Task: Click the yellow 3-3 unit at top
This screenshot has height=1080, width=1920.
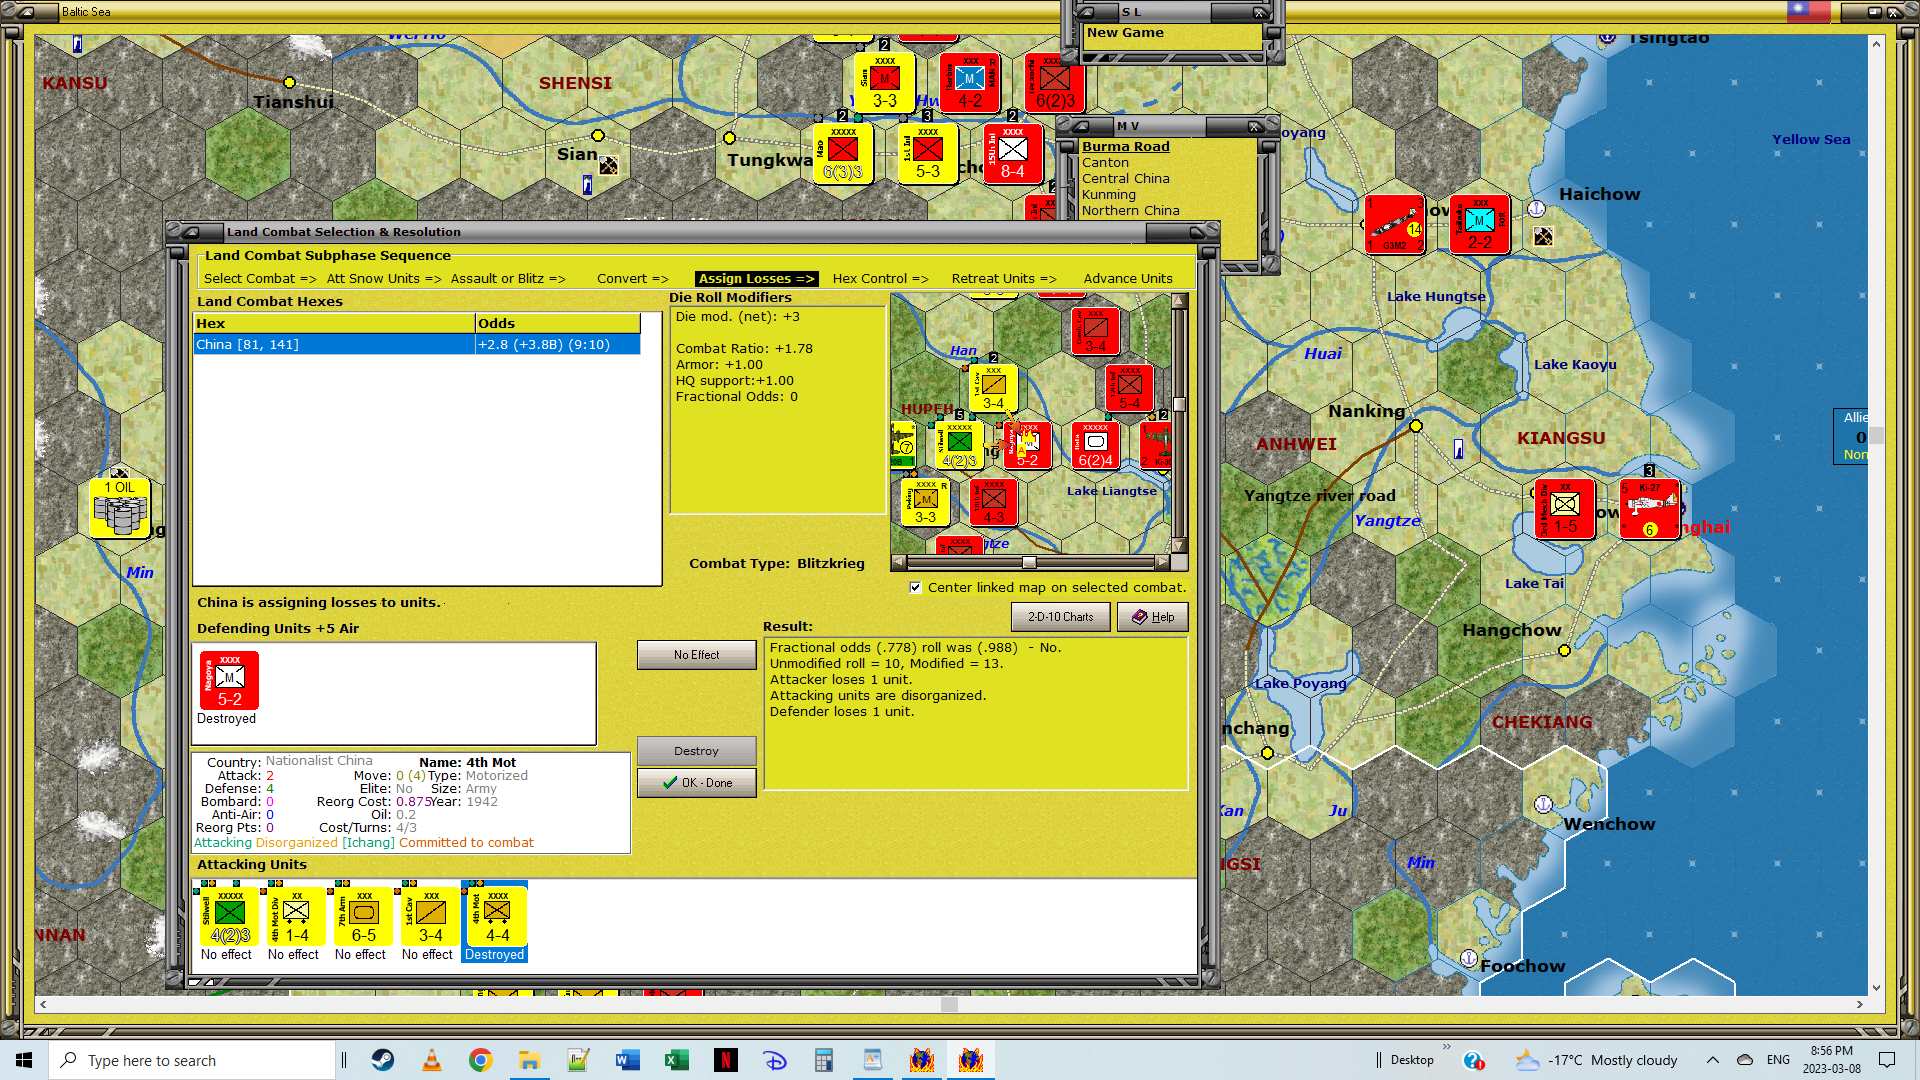Action: pos(884,82)
